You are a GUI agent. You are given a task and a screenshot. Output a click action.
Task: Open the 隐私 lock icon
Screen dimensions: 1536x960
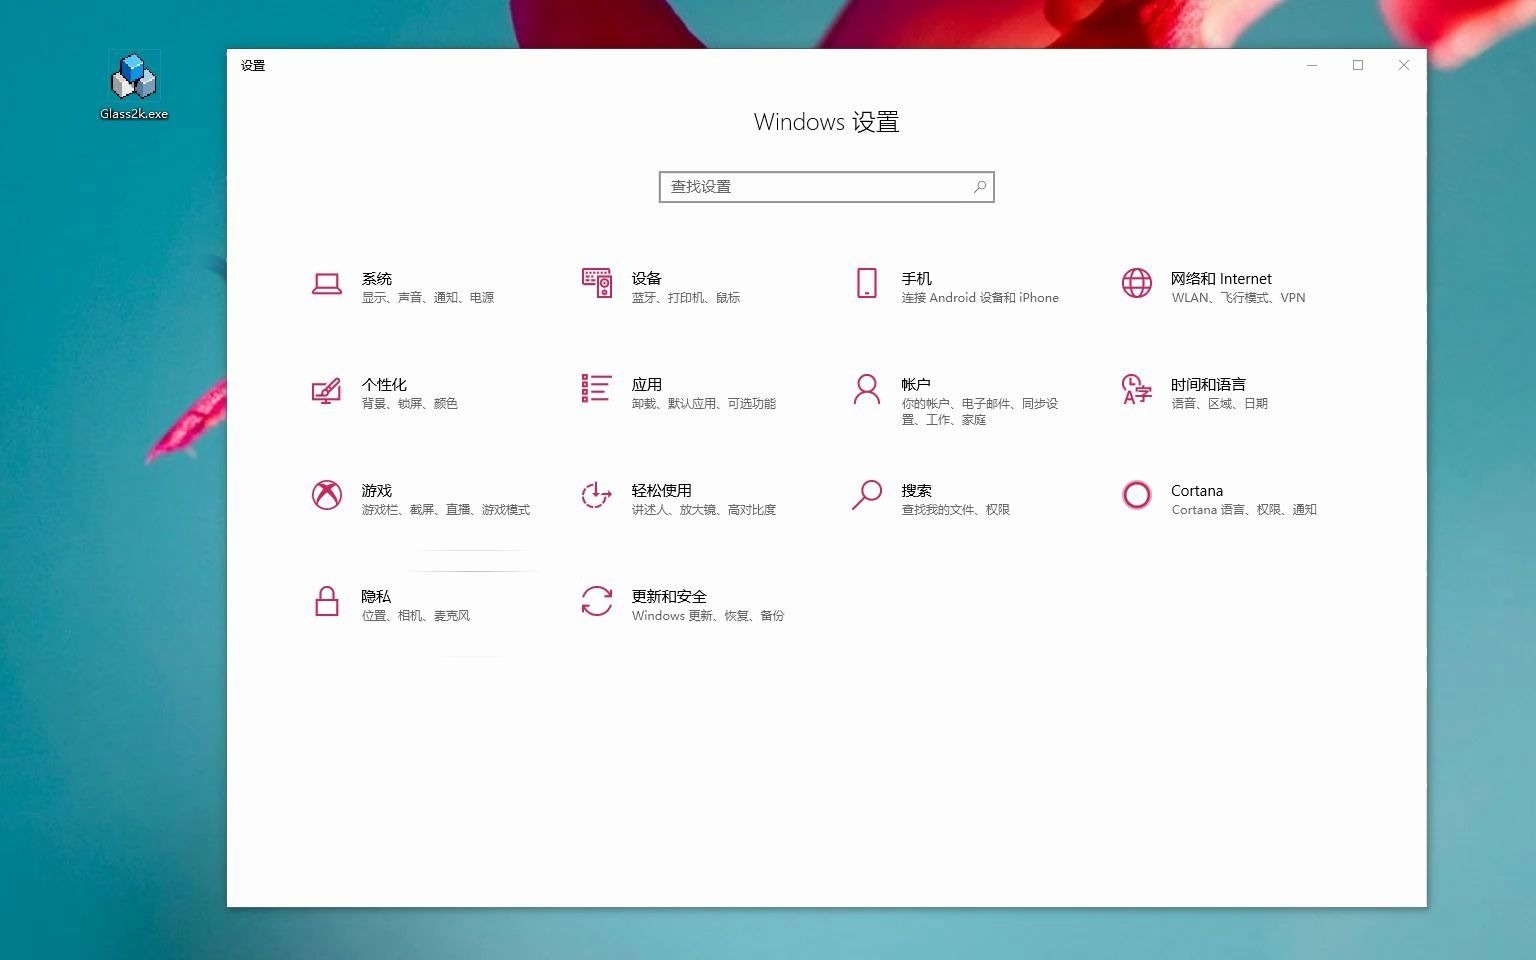(327, 601)
